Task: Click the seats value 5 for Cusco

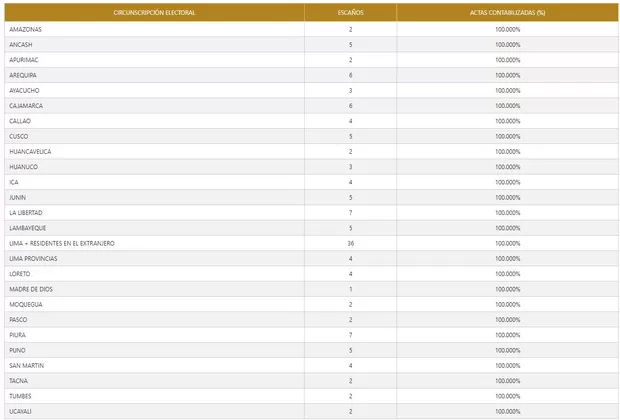Action: (350, 136)
